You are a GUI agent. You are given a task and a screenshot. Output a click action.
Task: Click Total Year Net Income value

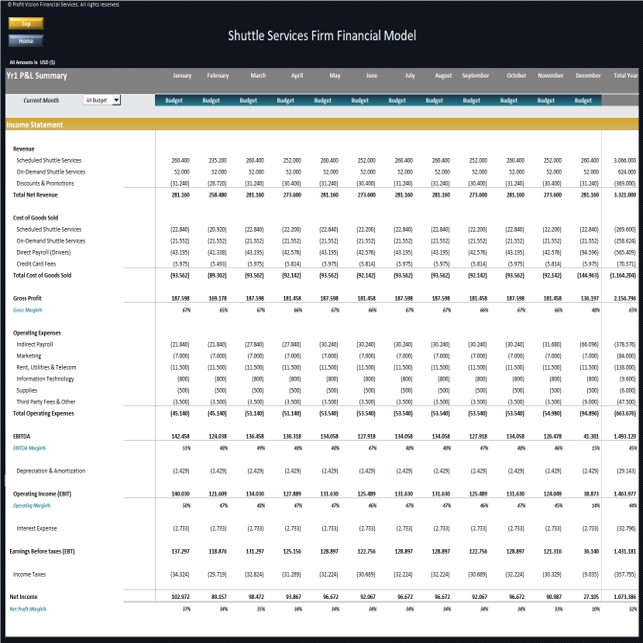(x=625, y=596)
